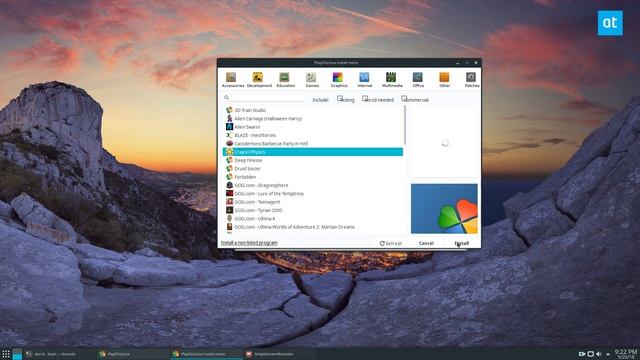Click the Cancel button
Viewport: 640px width, 360px height.
point(426,243)
